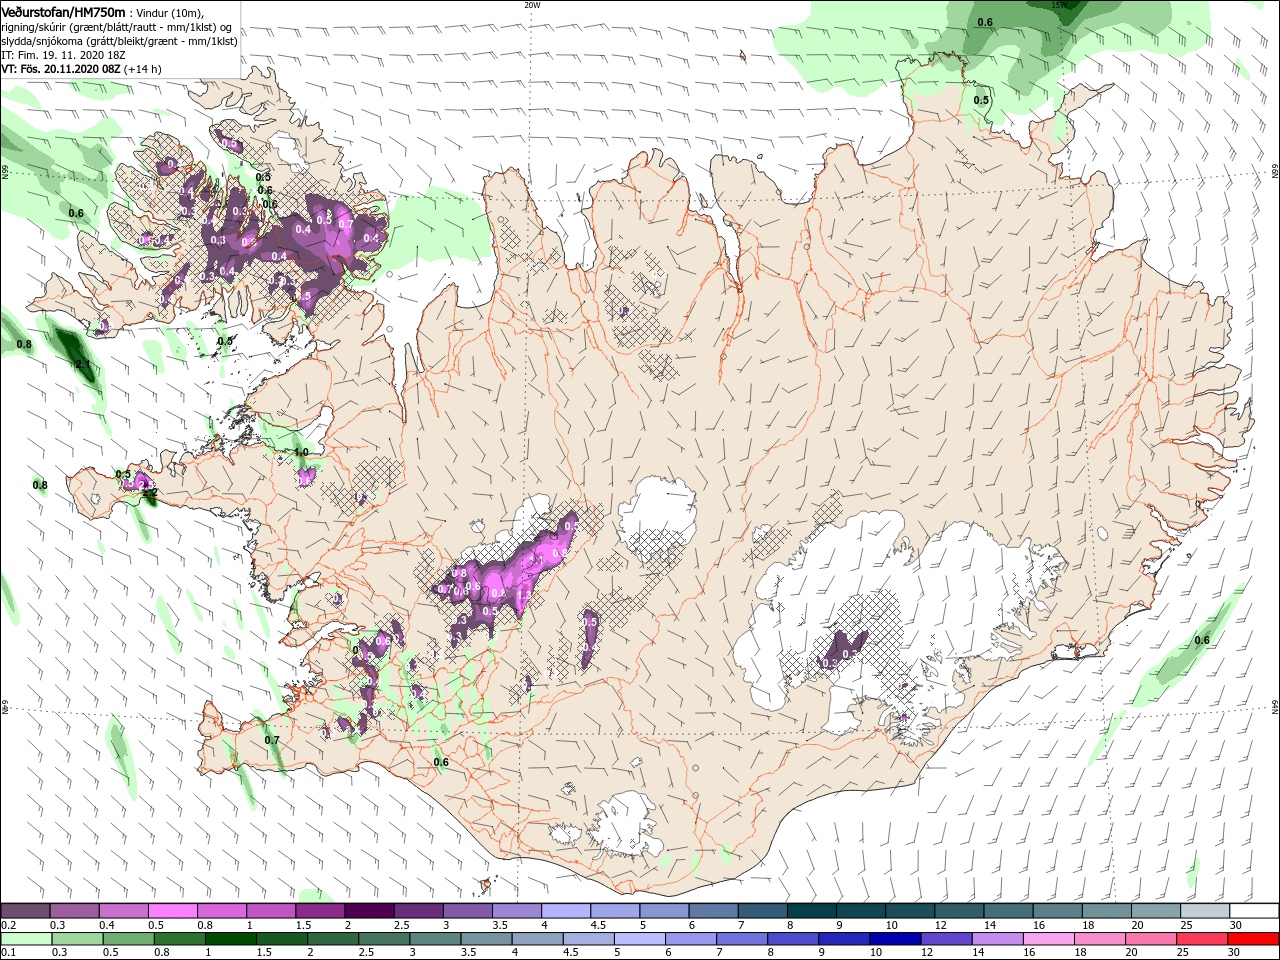Pick the bright pink 0.5 swatch in snow legend
Screen dimensions: 1280x960
point(172,911)
